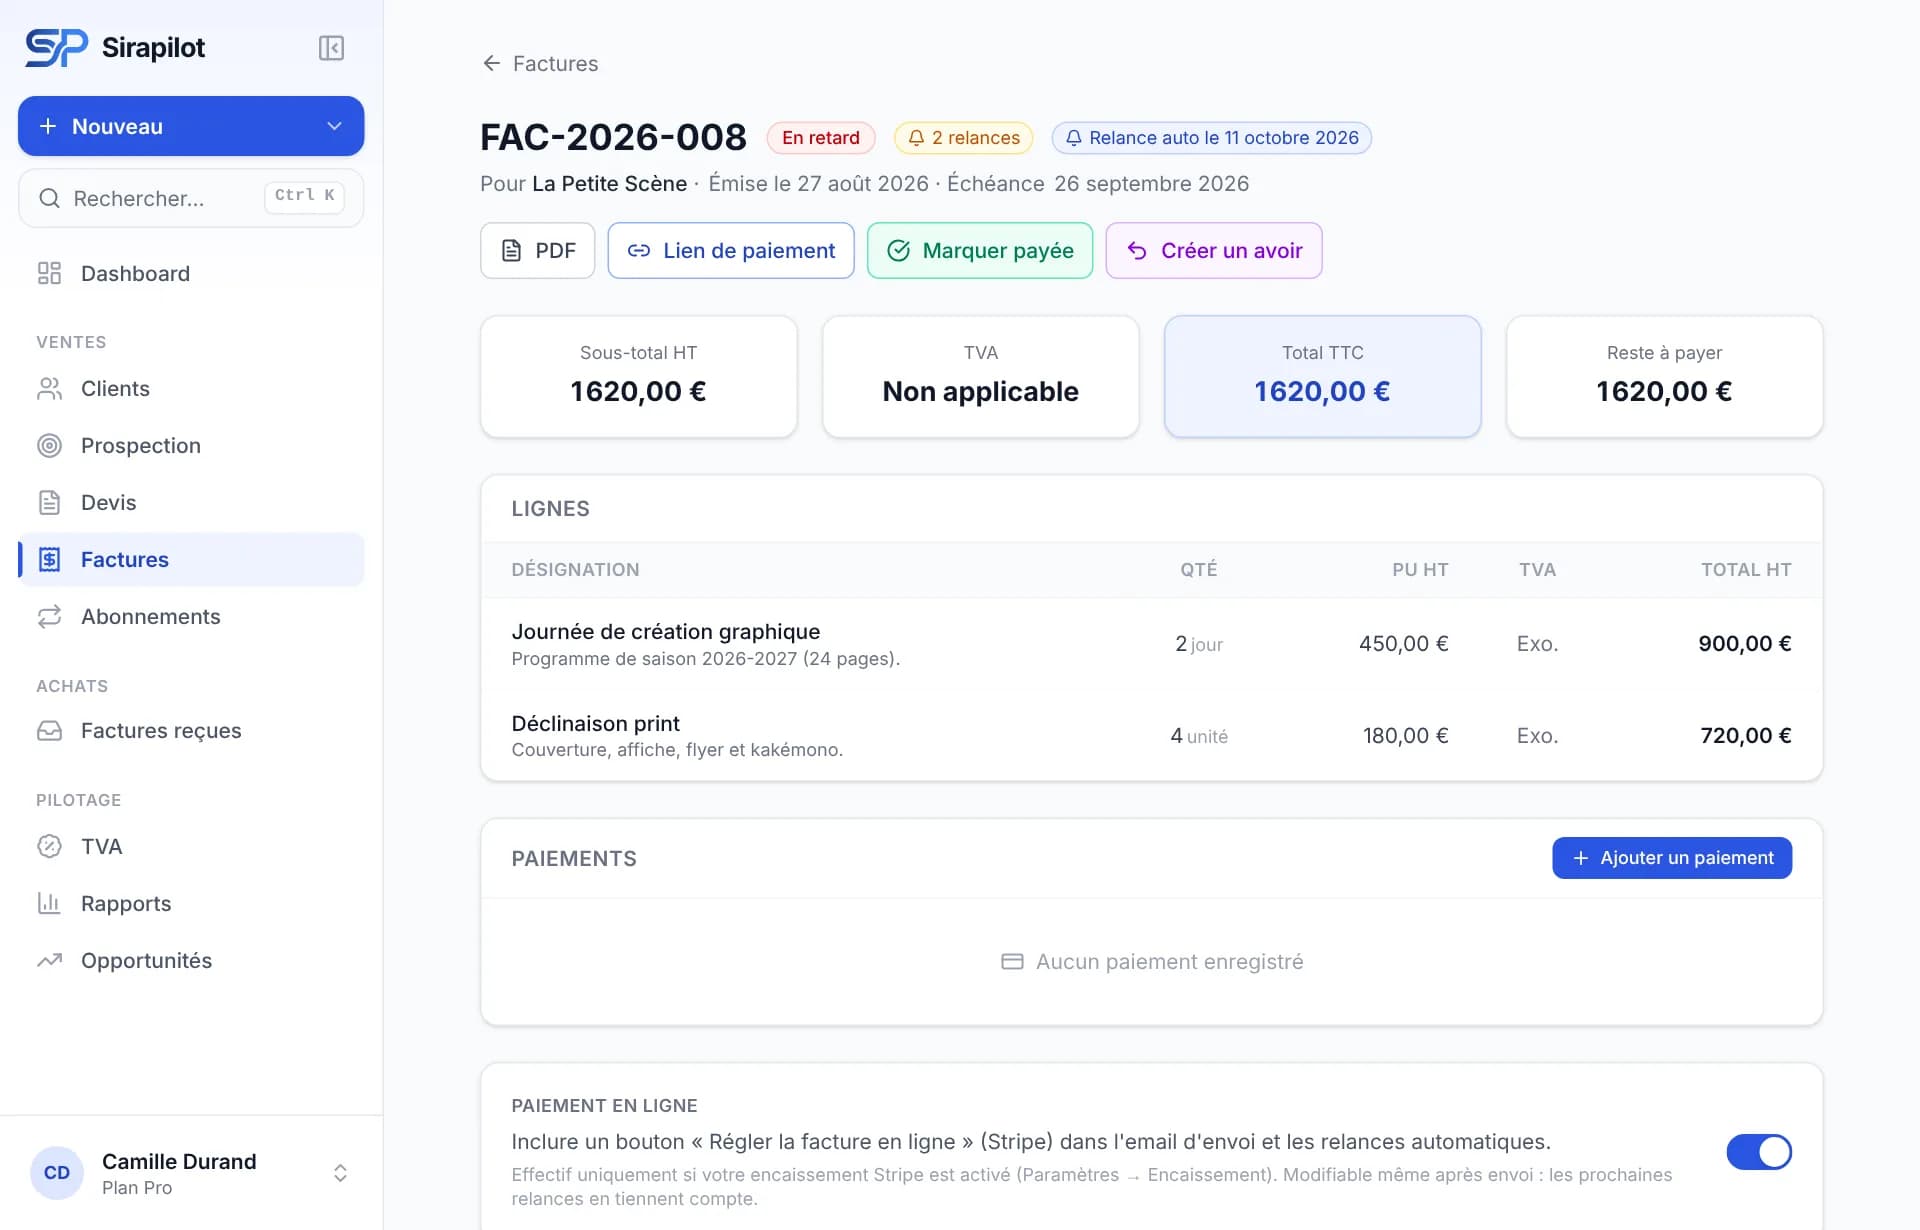Click the bell icon in the 2 relances badge

tap(916, 138)
